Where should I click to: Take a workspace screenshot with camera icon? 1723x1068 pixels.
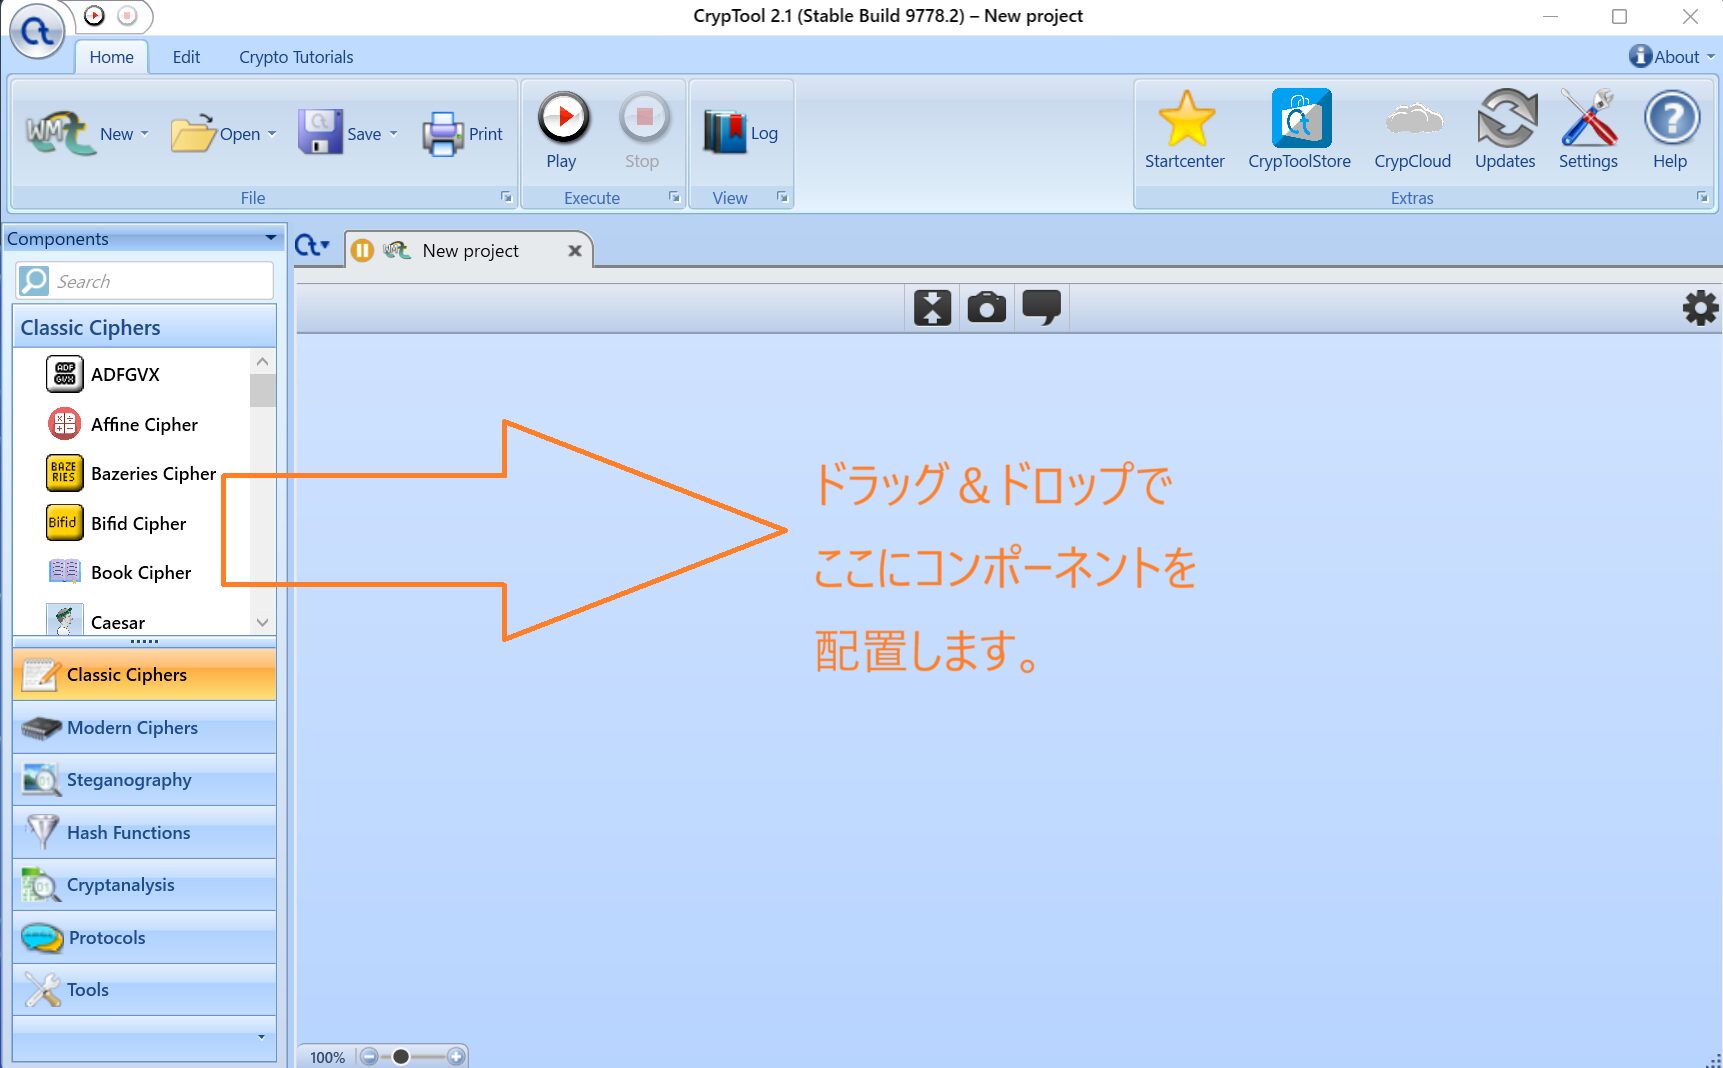pos(987,307)
